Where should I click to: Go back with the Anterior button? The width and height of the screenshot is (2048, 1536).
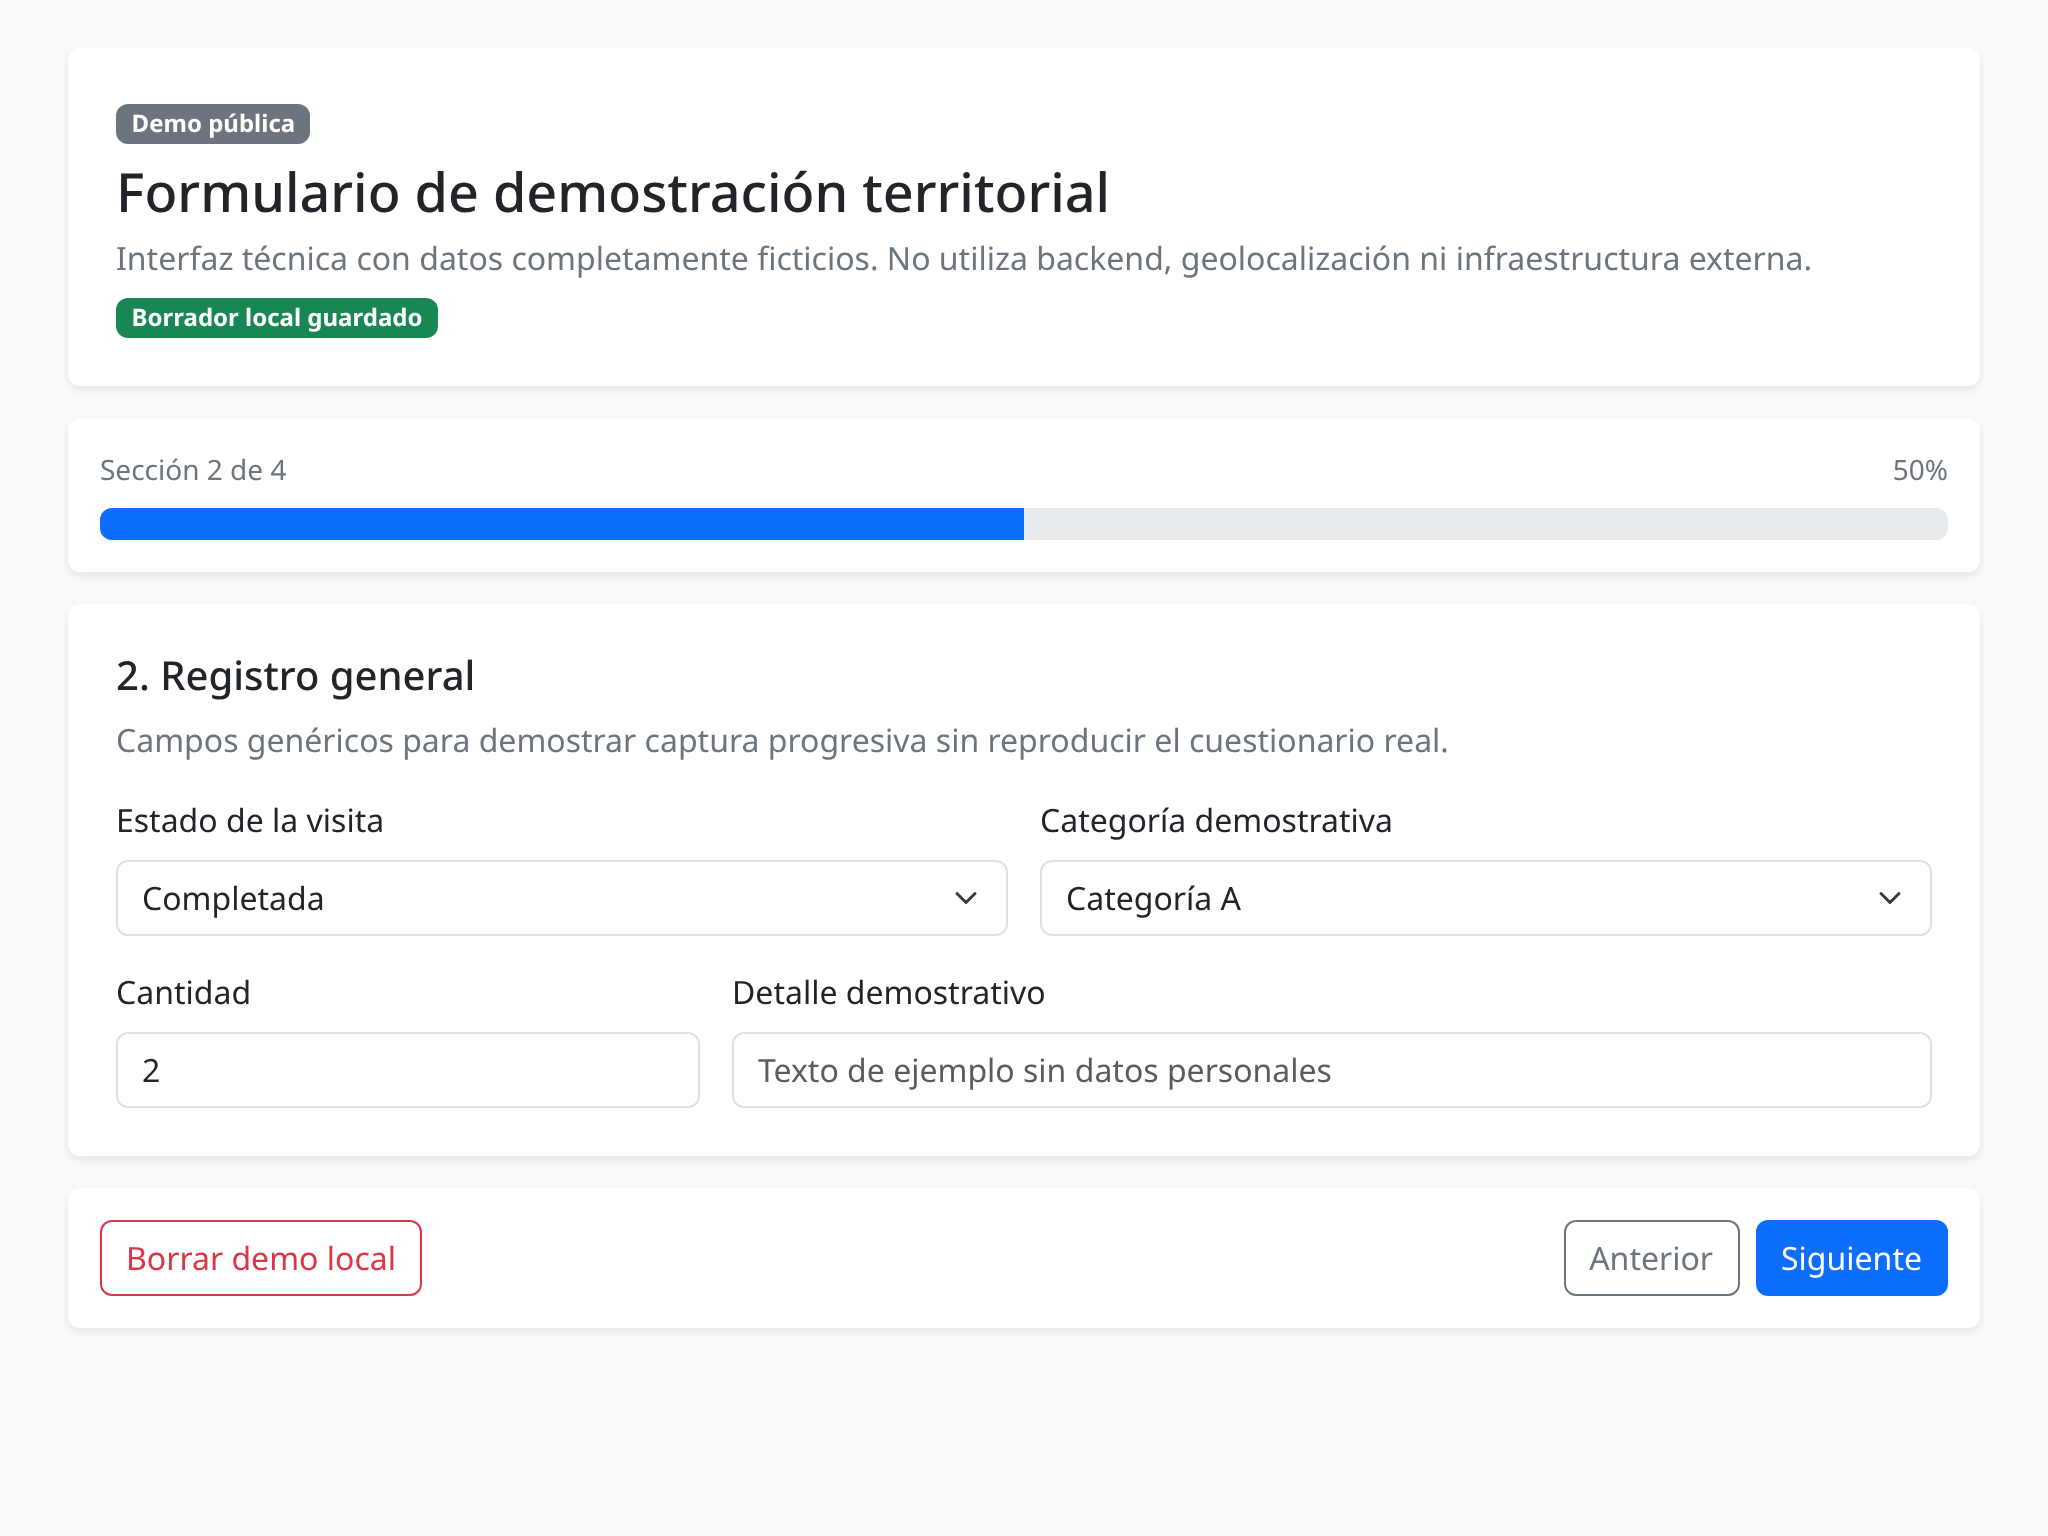pyautogui.click(x=1651, y=1258)
